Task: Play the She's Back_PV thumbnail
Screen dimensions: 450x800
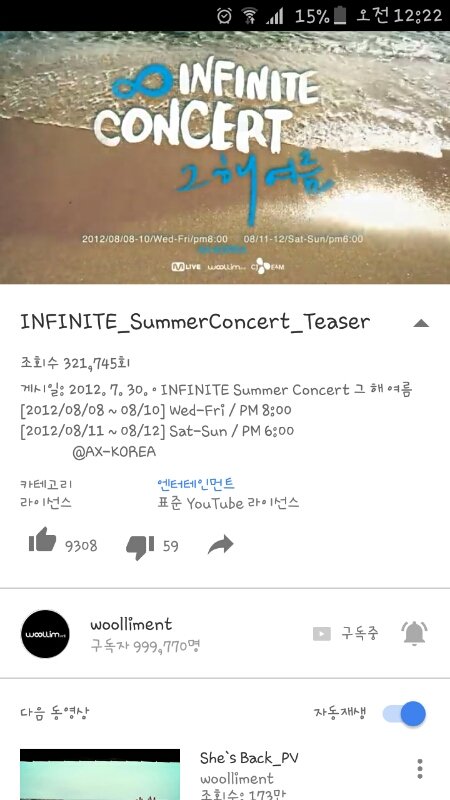Action: click(100, 774)
